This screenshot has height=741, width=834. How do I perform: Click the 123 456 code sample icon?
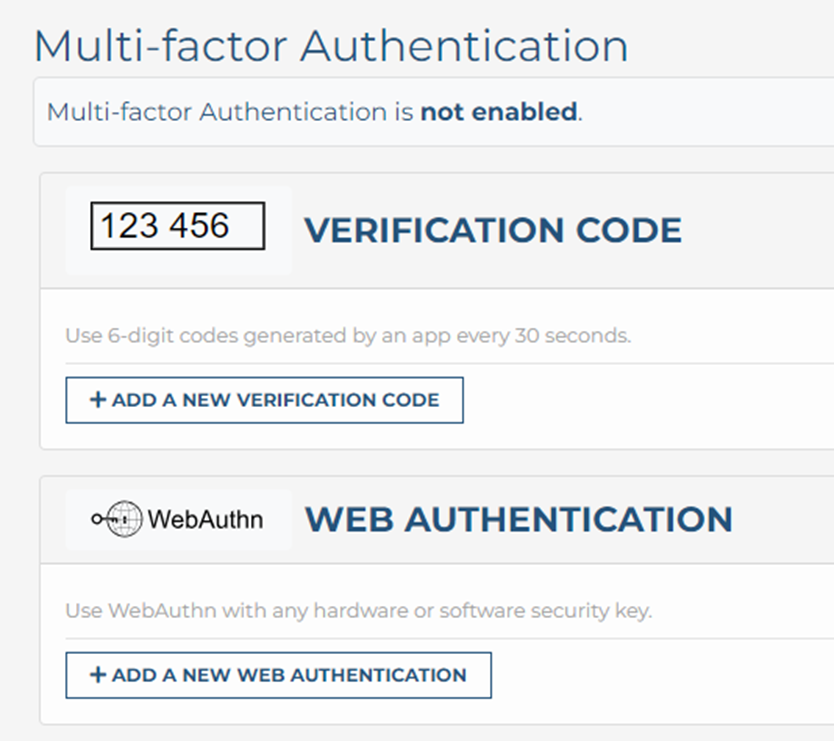(x=177, y=226)
